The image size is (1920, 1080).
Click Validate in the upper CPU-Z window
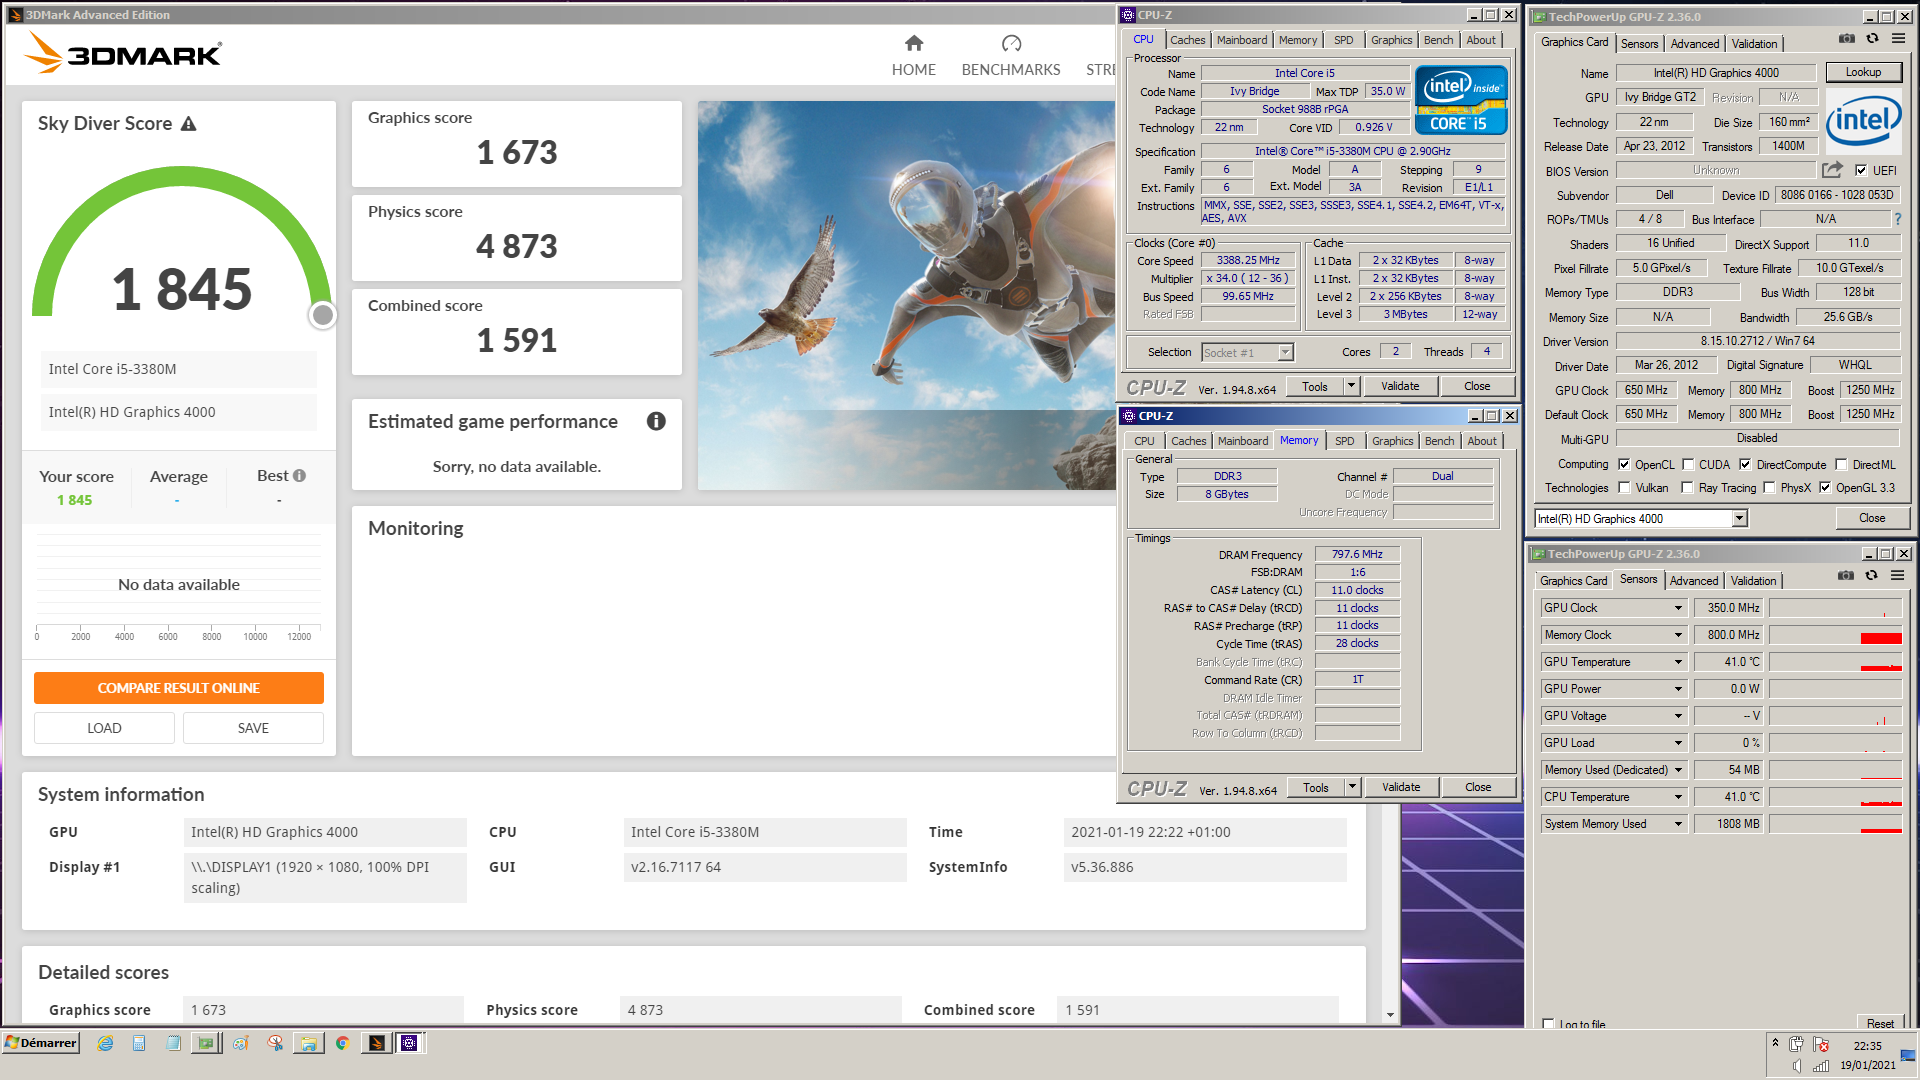(x=1400, y=386)
